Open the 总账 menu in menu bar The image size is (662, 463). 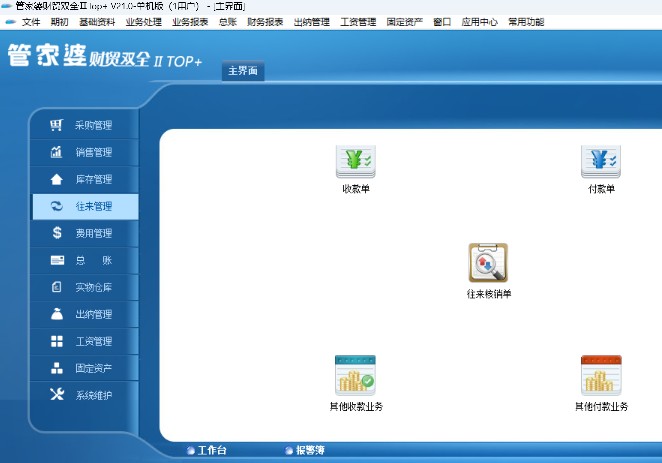click(228, 22)
